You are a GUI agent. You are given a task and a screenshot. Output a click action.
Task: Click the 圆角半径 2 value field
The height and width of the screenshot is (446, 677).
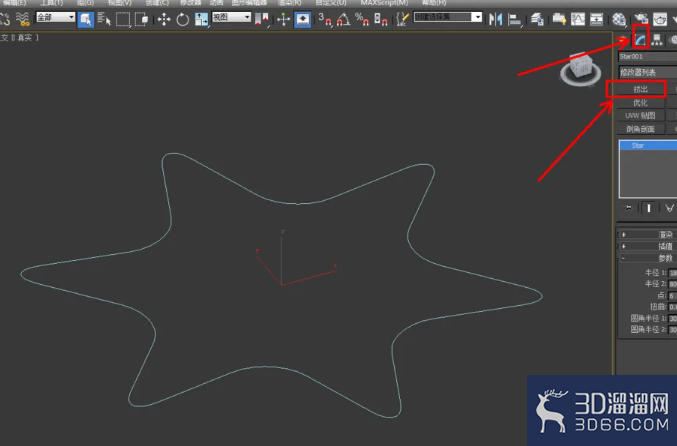pos(673,330)
